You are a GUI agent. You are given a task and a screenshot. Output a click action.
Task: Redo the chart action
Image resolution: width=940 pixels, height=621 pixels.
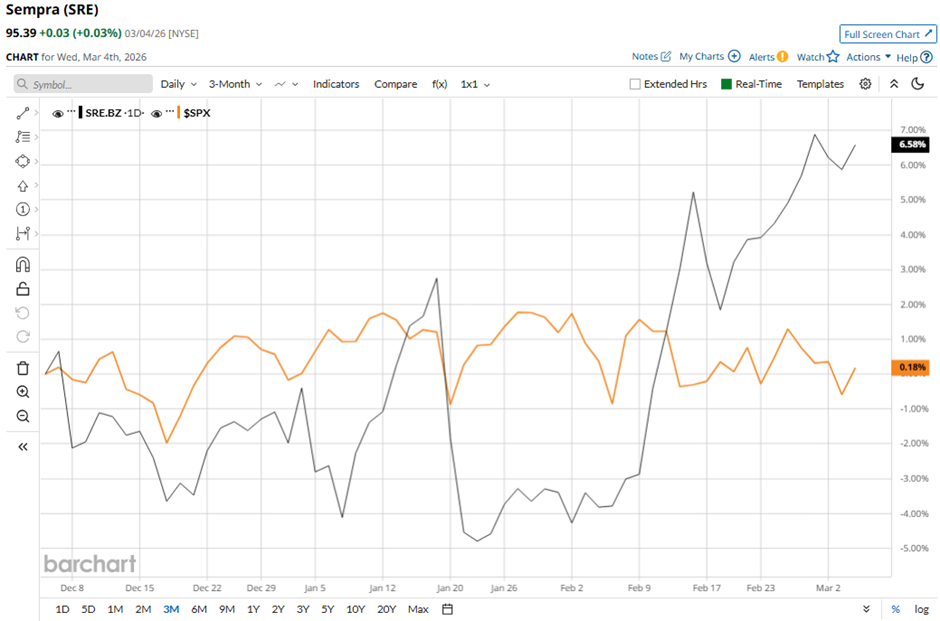point(23,336)
